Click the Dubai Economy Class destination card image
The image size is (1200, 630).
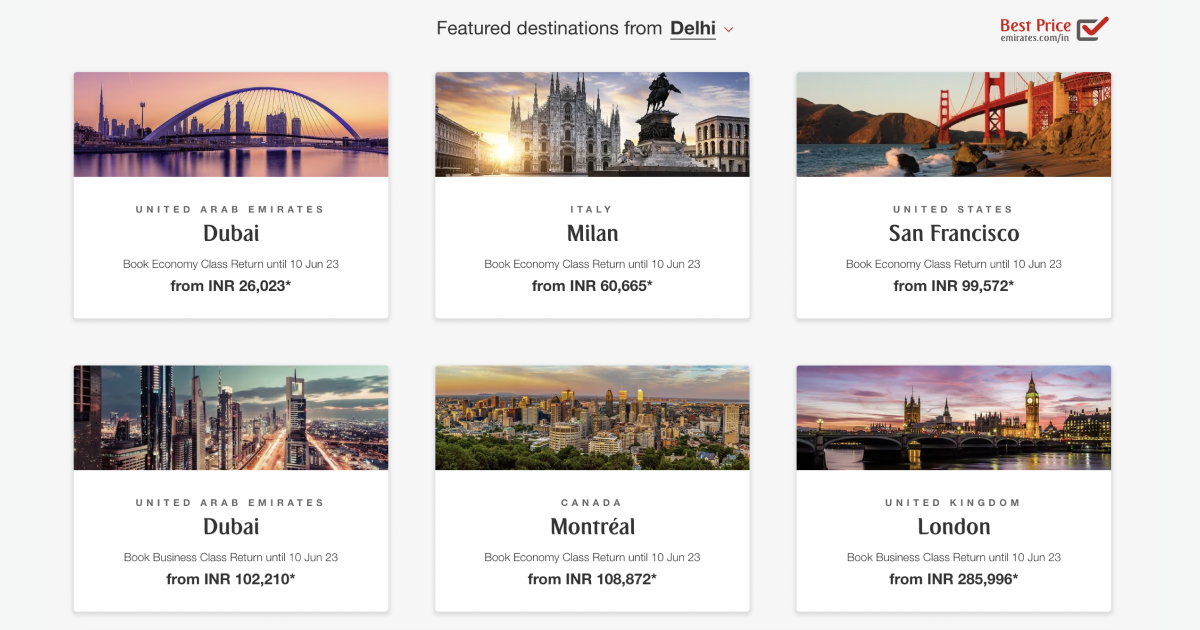pos(230,124)
